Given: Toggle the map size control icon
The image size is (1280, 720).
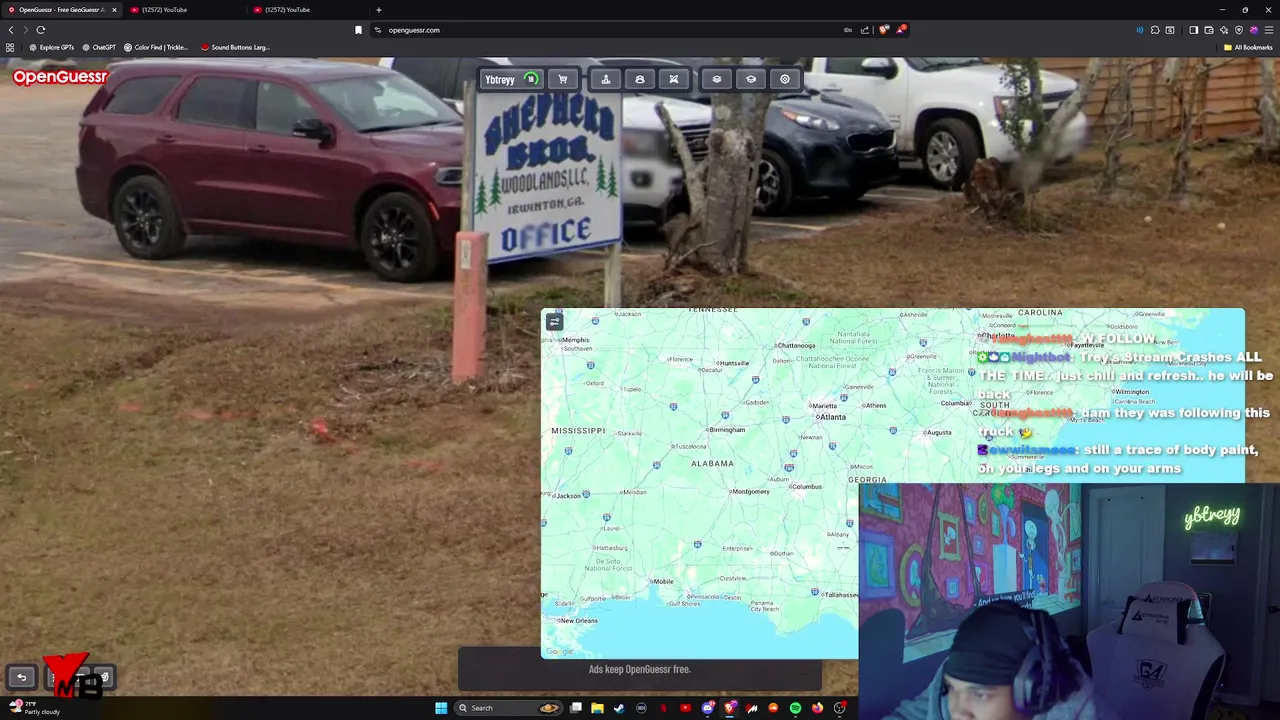Looking at the screenshot, I should 554,322.
